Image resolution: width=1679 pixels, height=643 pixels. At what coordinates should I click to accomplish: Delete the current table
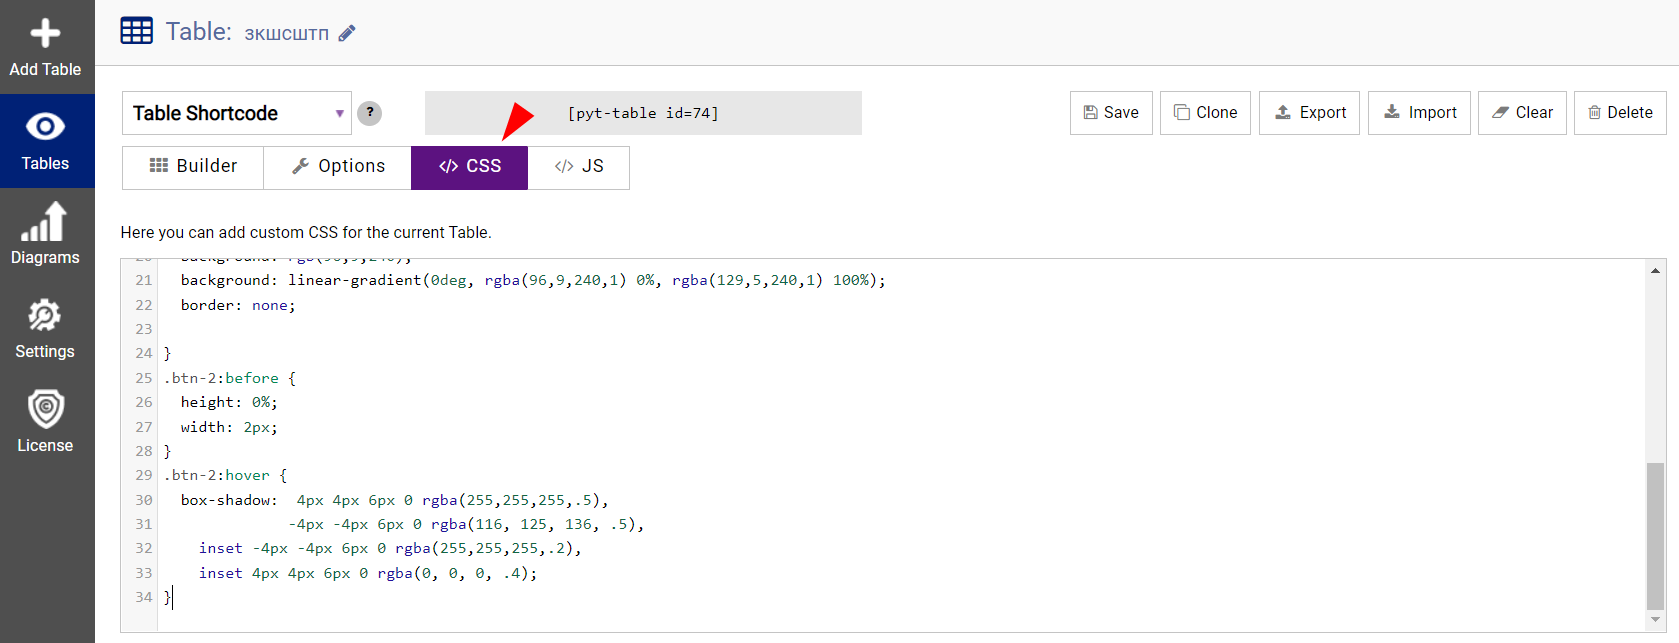pos(1620,113)
